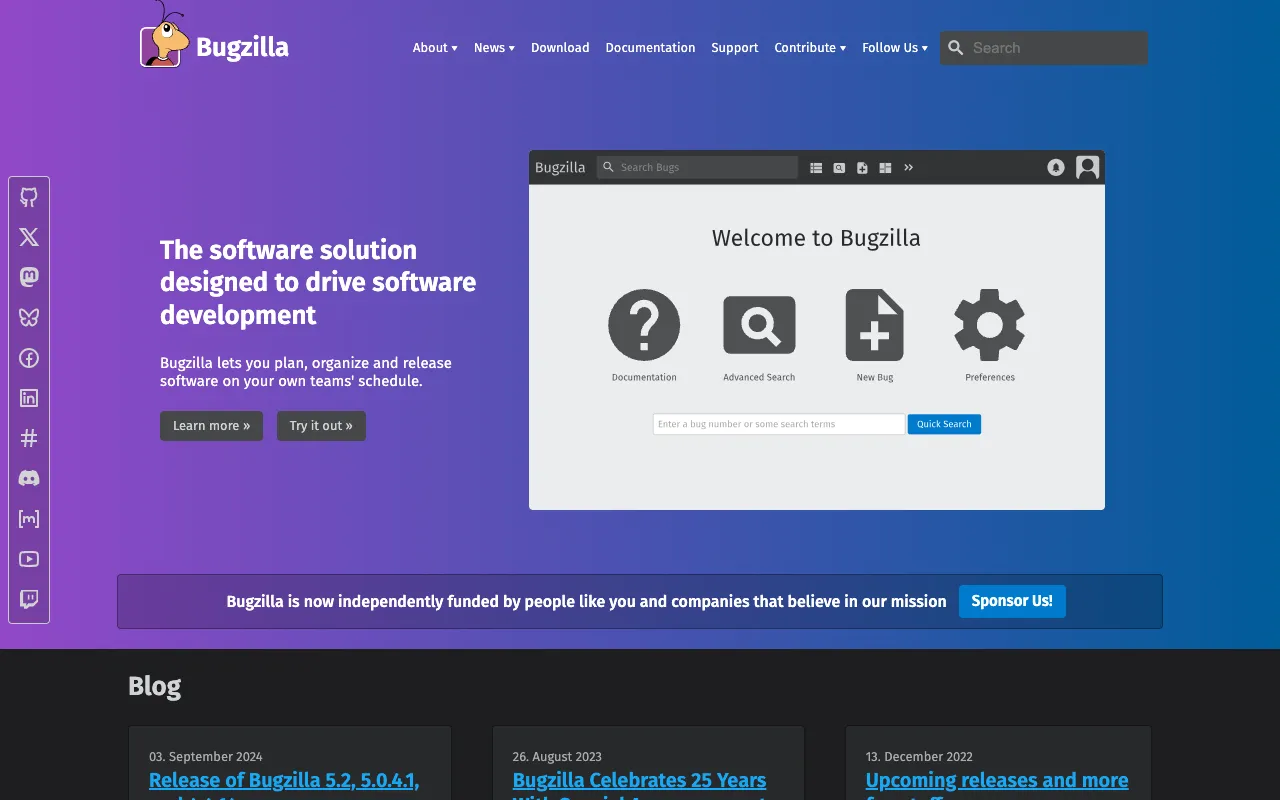Open the Matrix chat icon
Viewport: 1280px width, 800px height.
(x=29, y=518)
